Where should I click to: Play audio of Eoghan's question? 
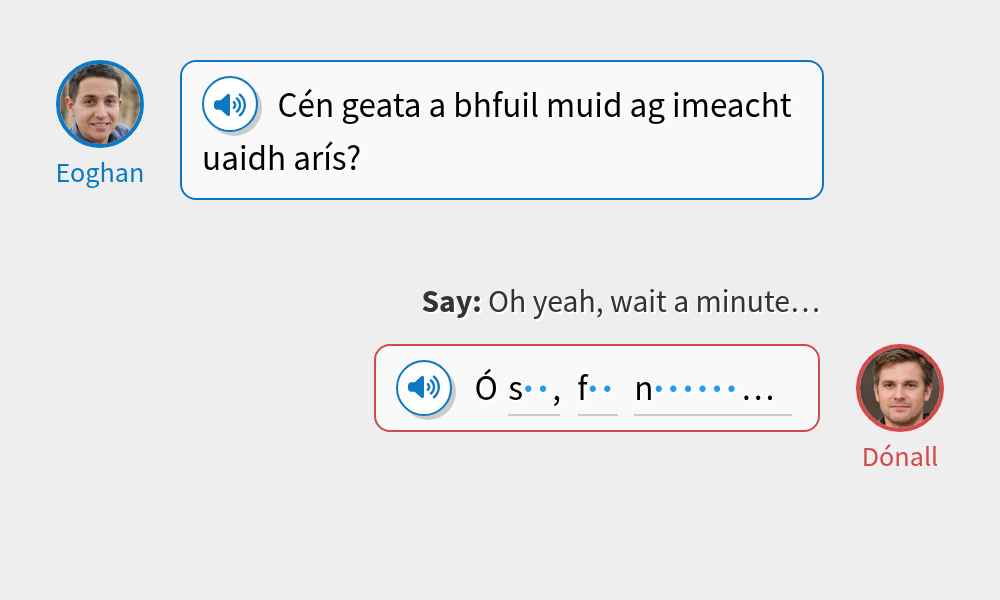tap(230, 104)
